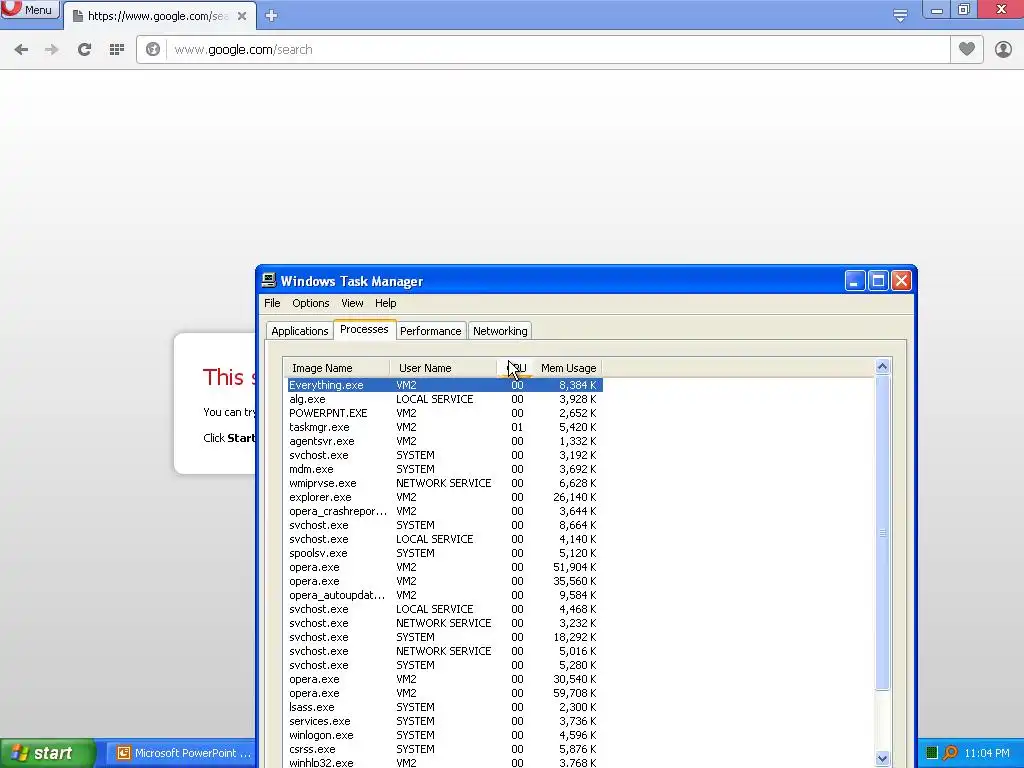Click process list scroll down arrow
The width and height of the screenshot is (1024, 768).
882,759
